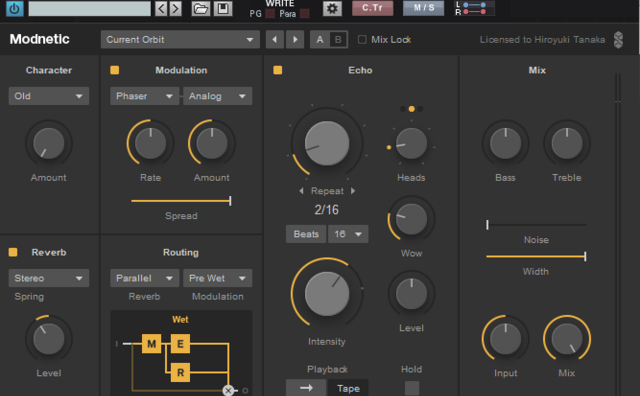Open the Character type dropdown showing Old
This screenshot has height=396, width=640.
(x=49, y=96)
